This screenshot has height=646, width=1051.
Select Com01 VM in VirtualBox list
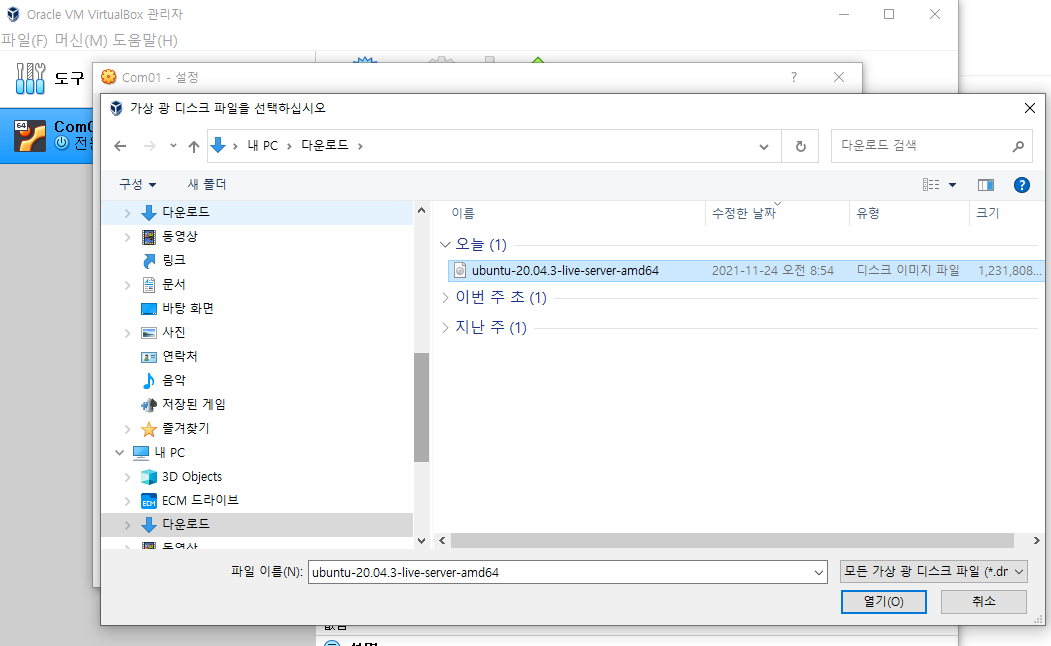point(47,135)
